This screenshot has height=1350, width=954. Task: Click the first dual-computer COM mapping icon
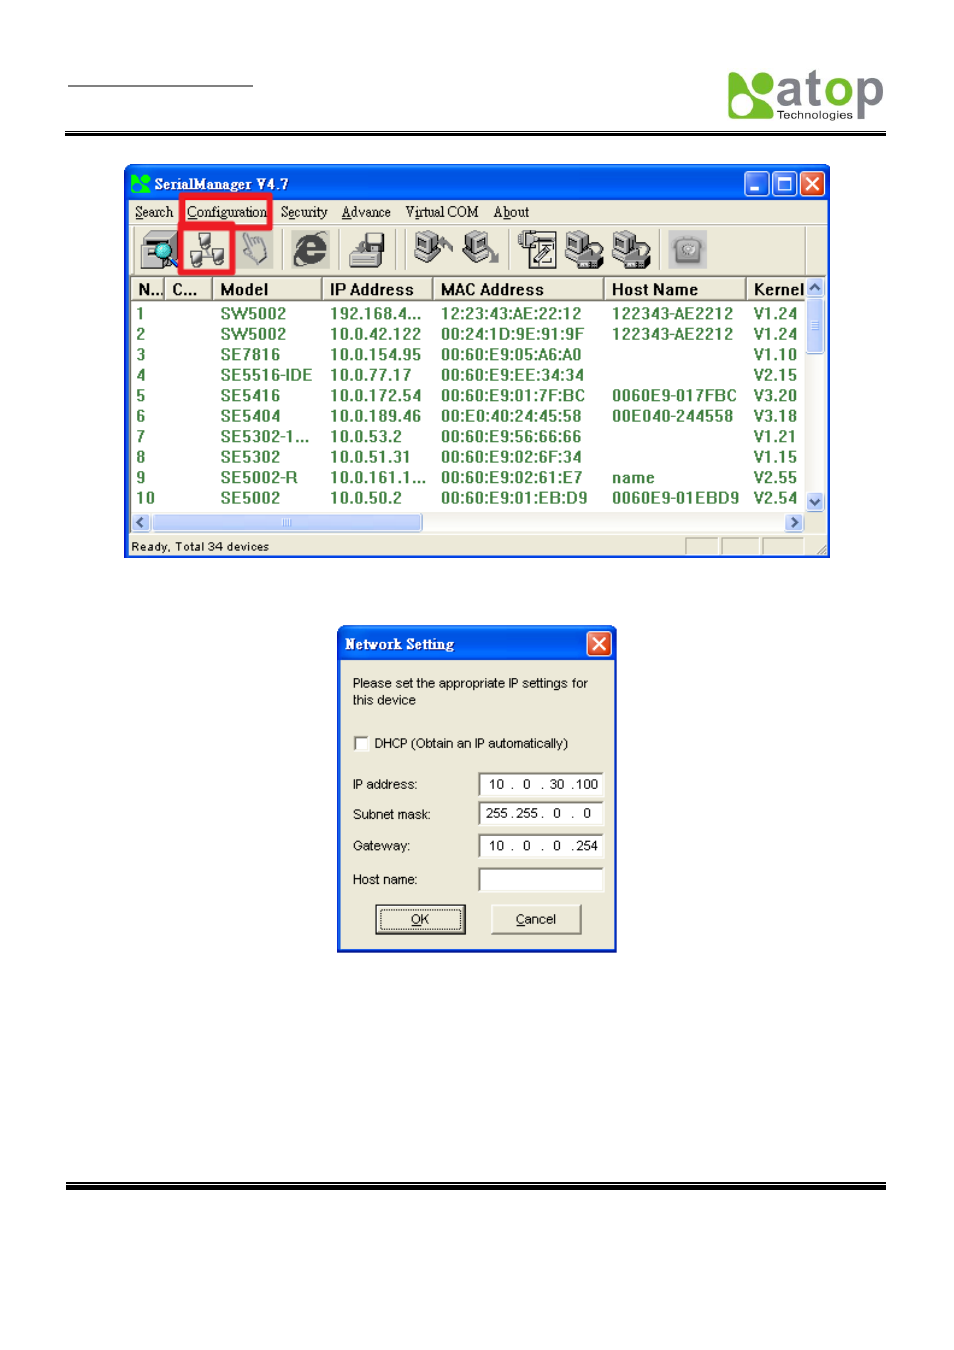click(584, 249)
